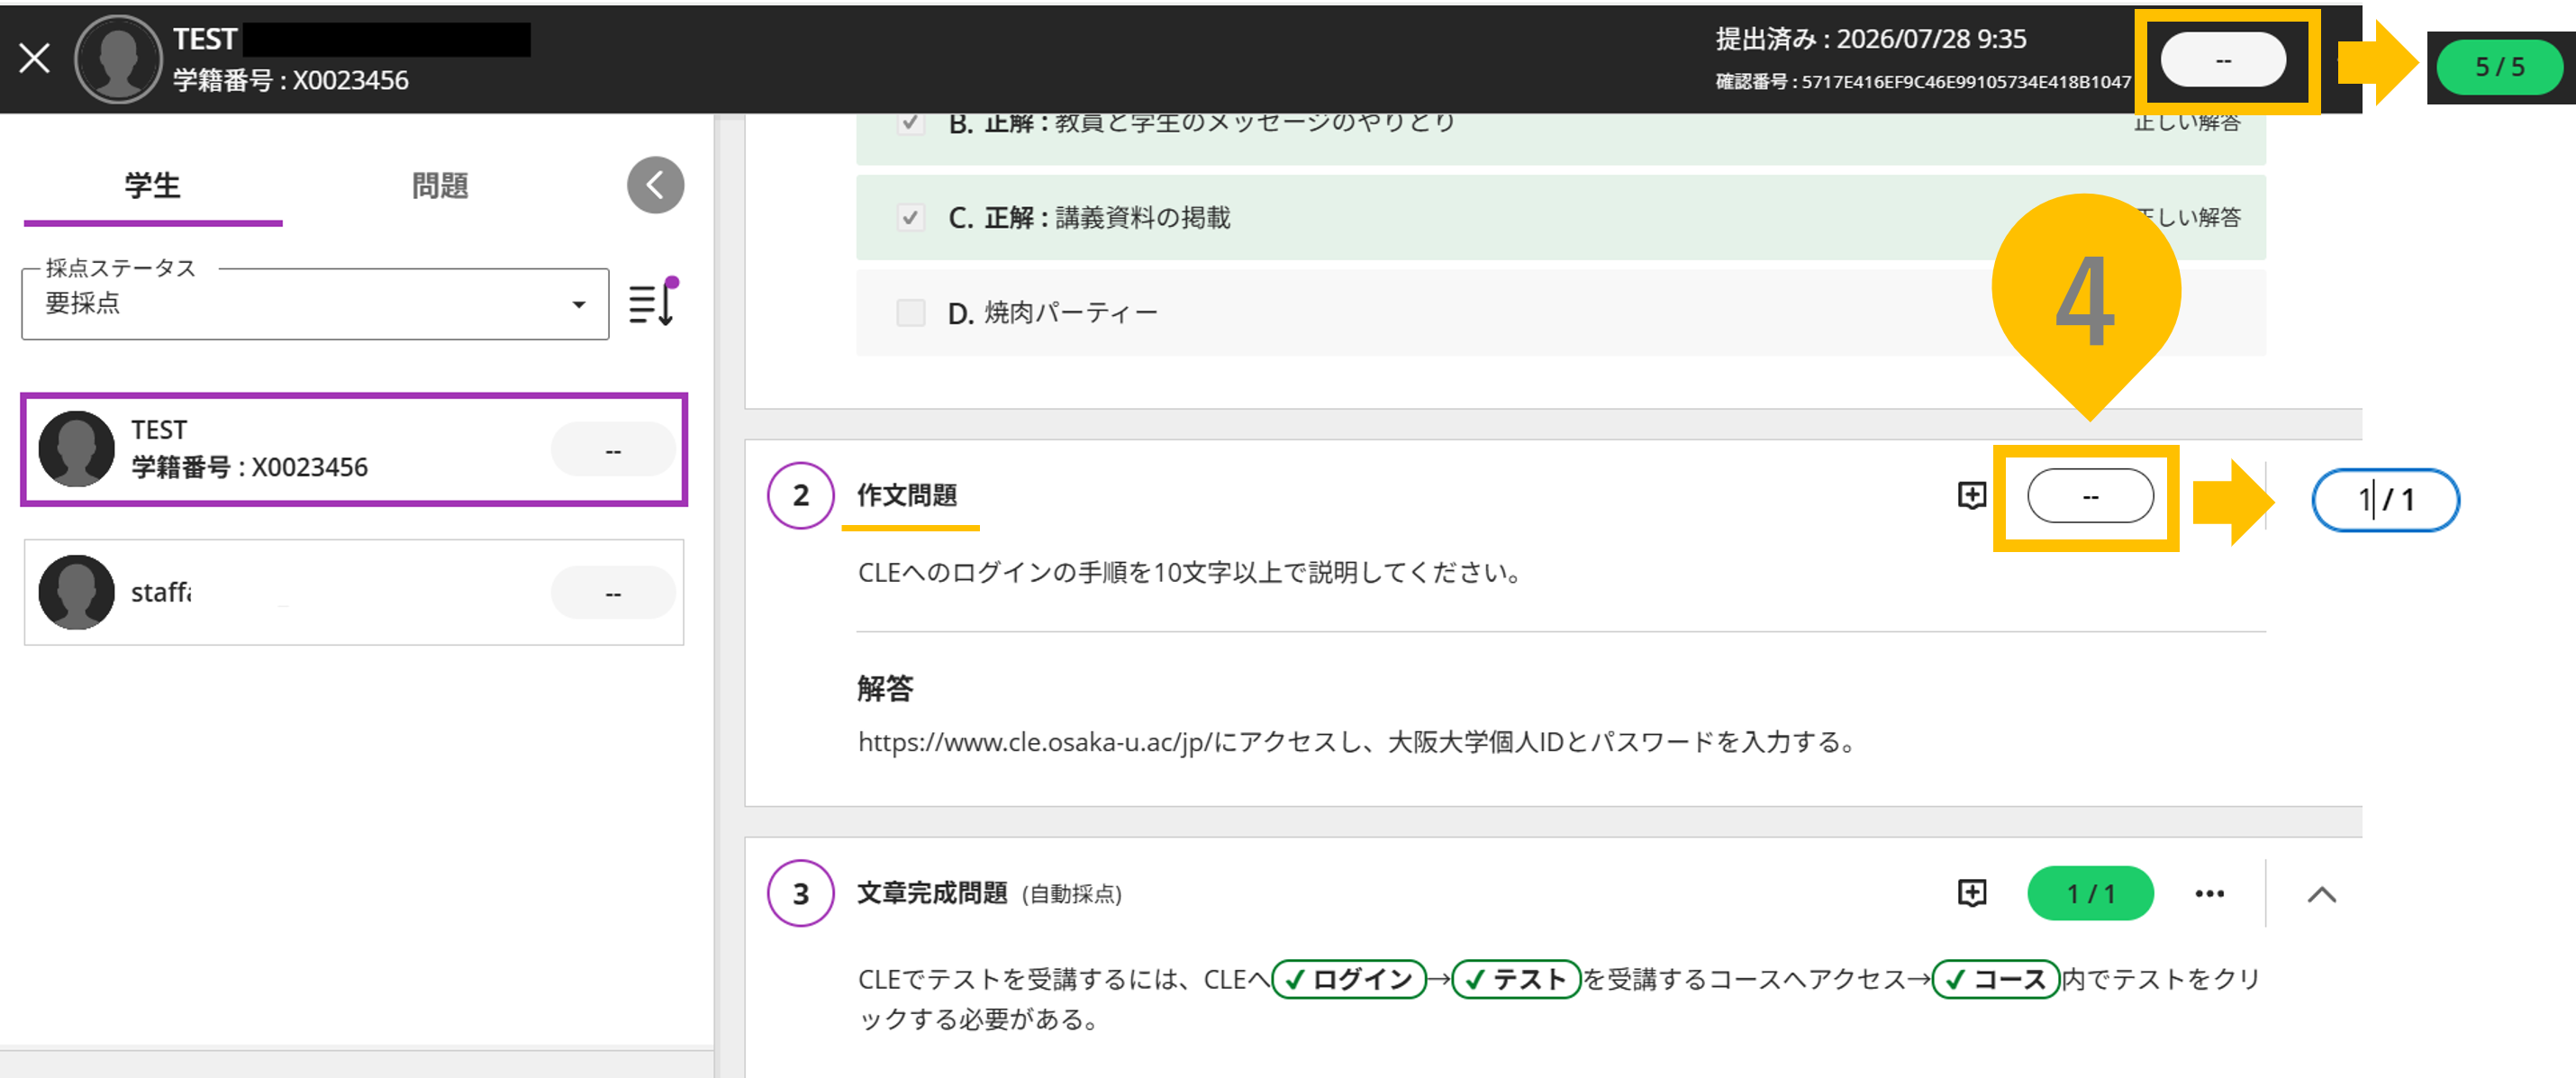The height and width of the screenshot is (1078, 2576).
Task: Switch to the 学生 tab
Action: [152, 186]
